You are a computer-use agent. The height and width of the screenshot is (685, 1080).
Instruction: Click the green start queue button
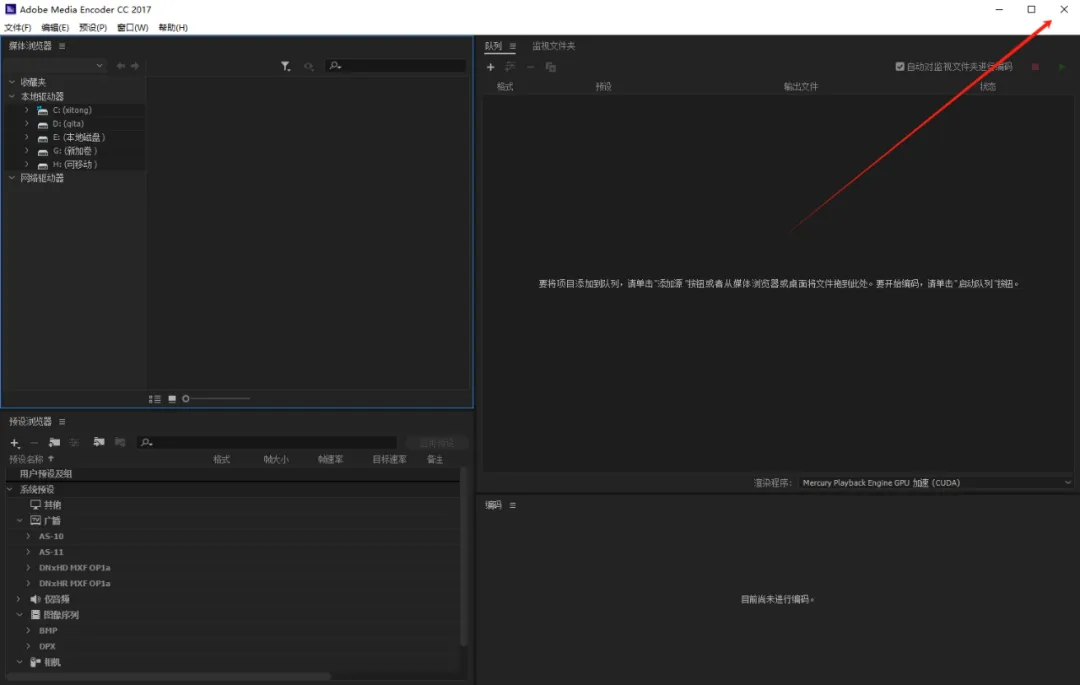click(x=1062, y=67)
